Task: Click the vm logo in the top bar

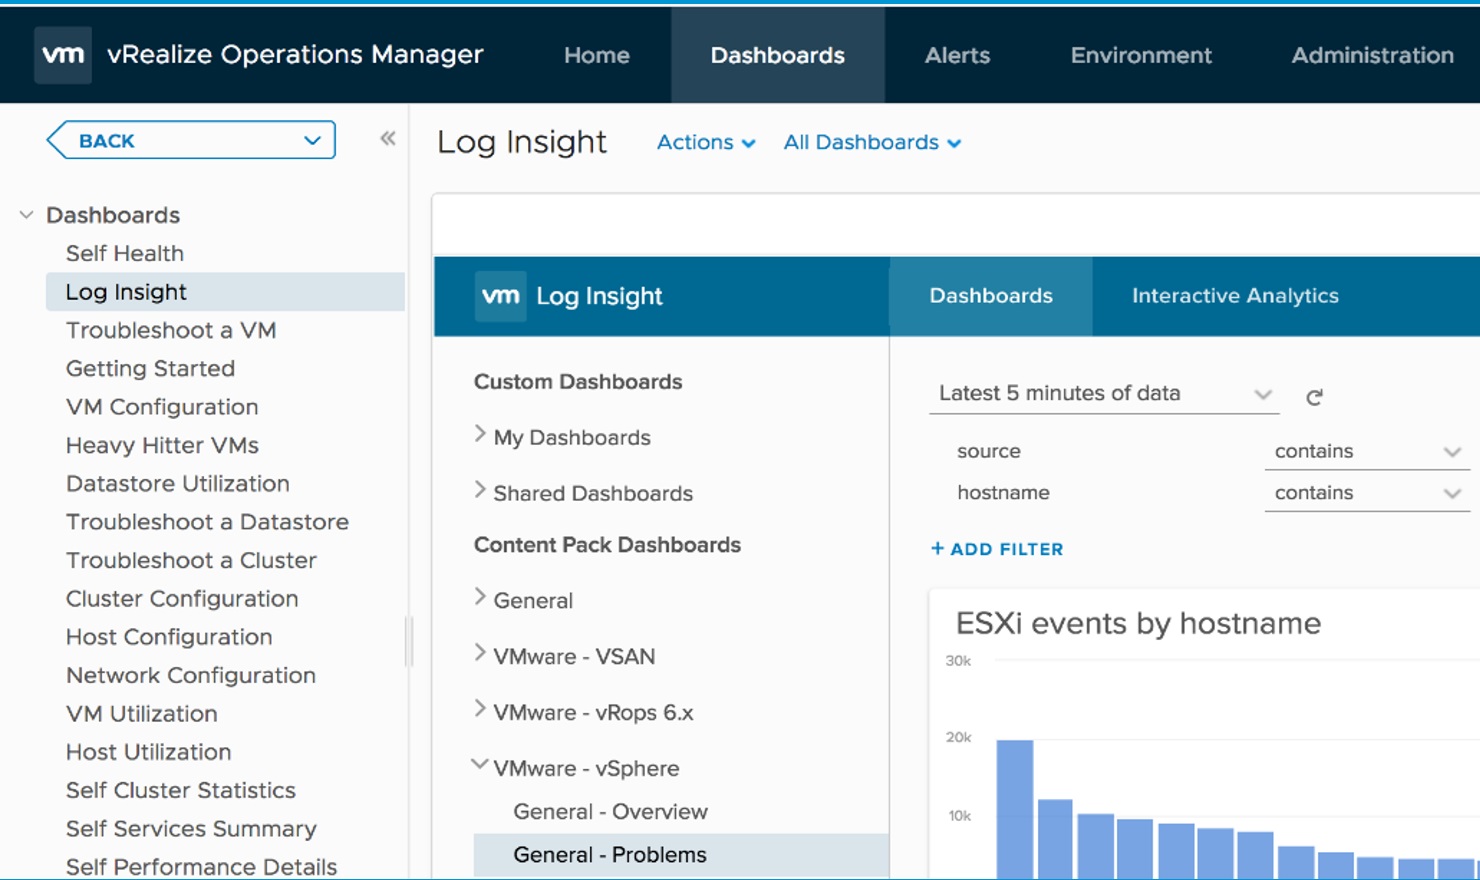Action: click(63, 55)
